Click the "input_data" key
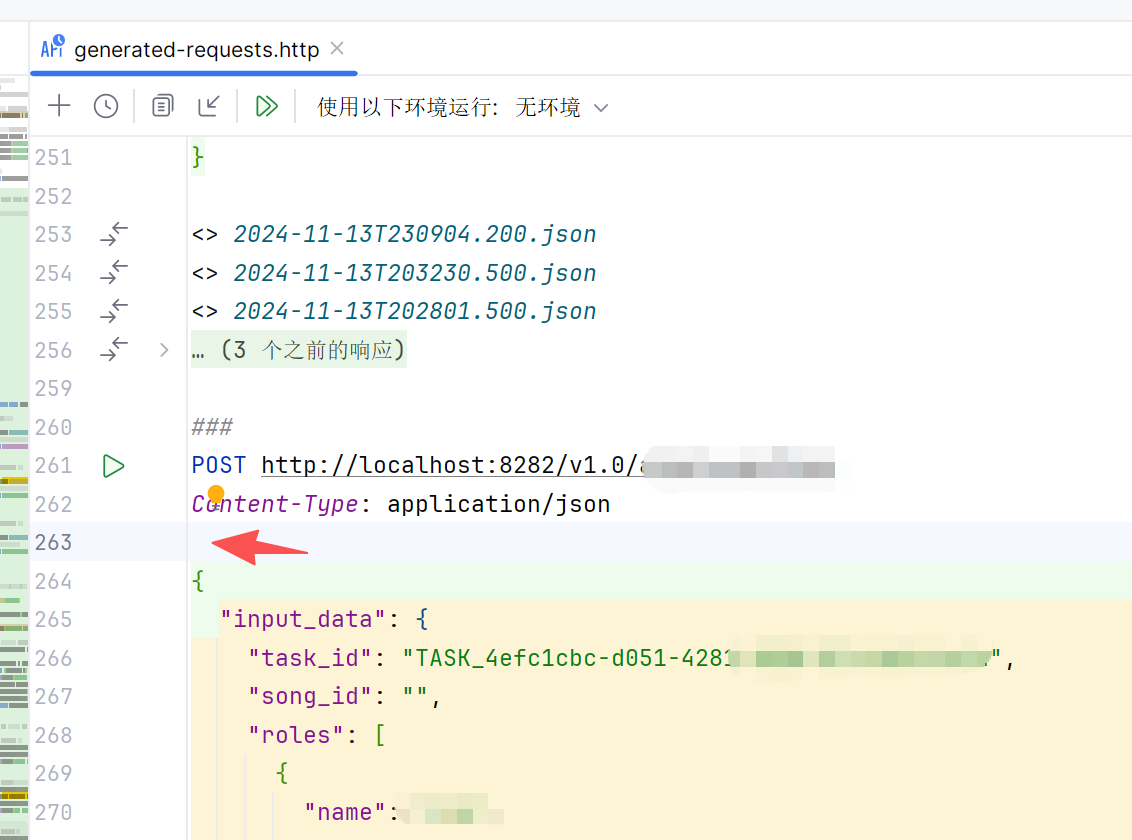 (x=304, y=619)
